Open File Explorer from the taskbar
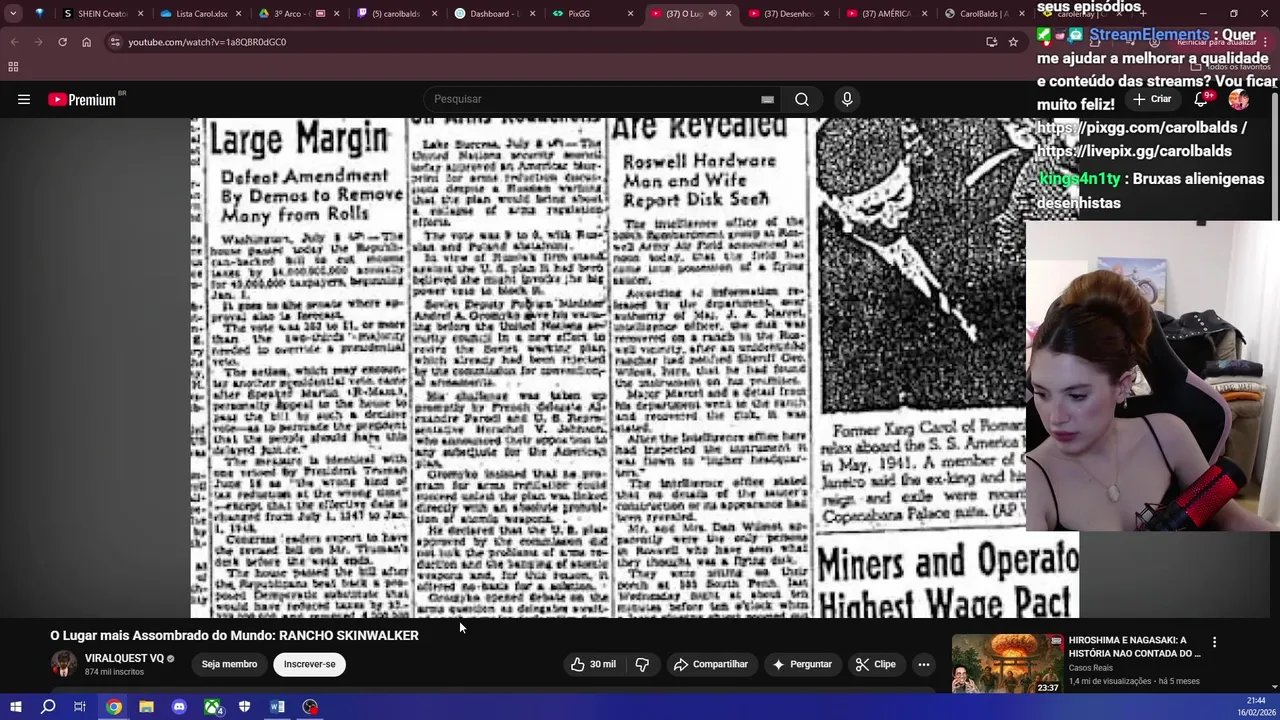Image resolution: width=1280 pixels, height=720 pixels. [x=146, y=707]
